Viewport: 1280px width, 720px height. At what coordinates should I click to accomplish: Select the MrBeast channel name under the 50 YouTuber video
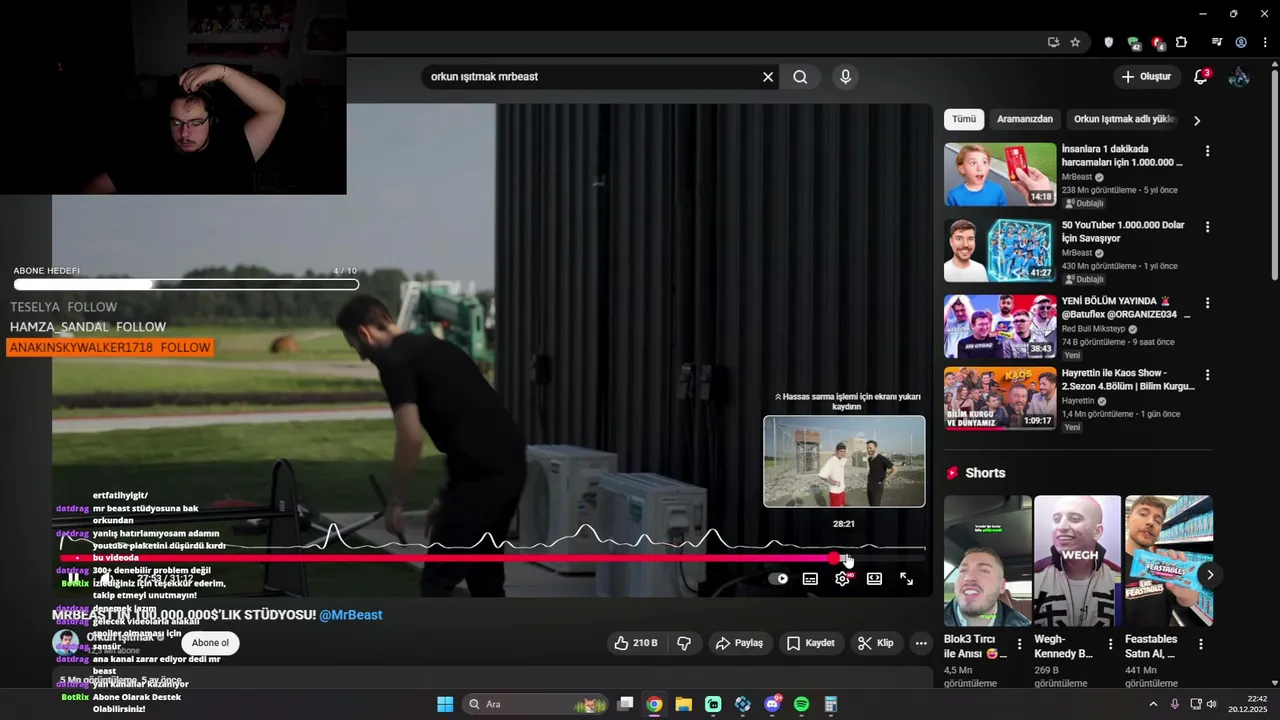click(x=1077, y=253)
